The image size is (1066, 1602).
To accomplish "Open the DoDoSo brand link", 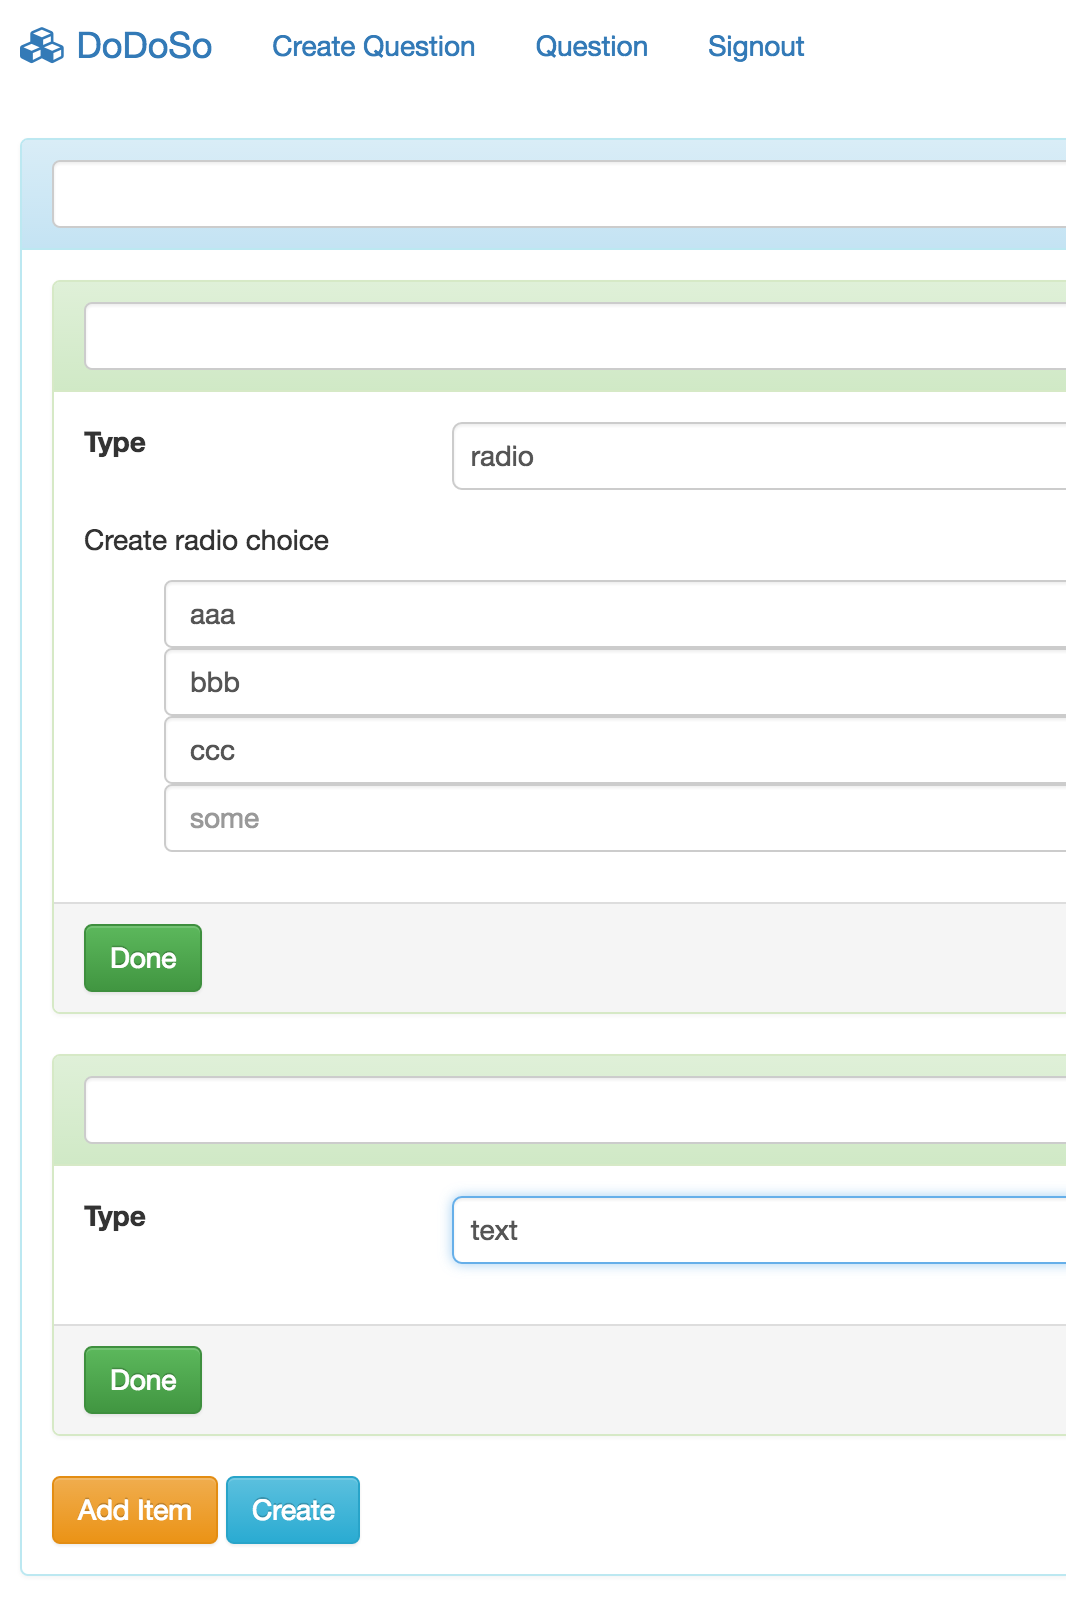I will click(x=116, y=46).
